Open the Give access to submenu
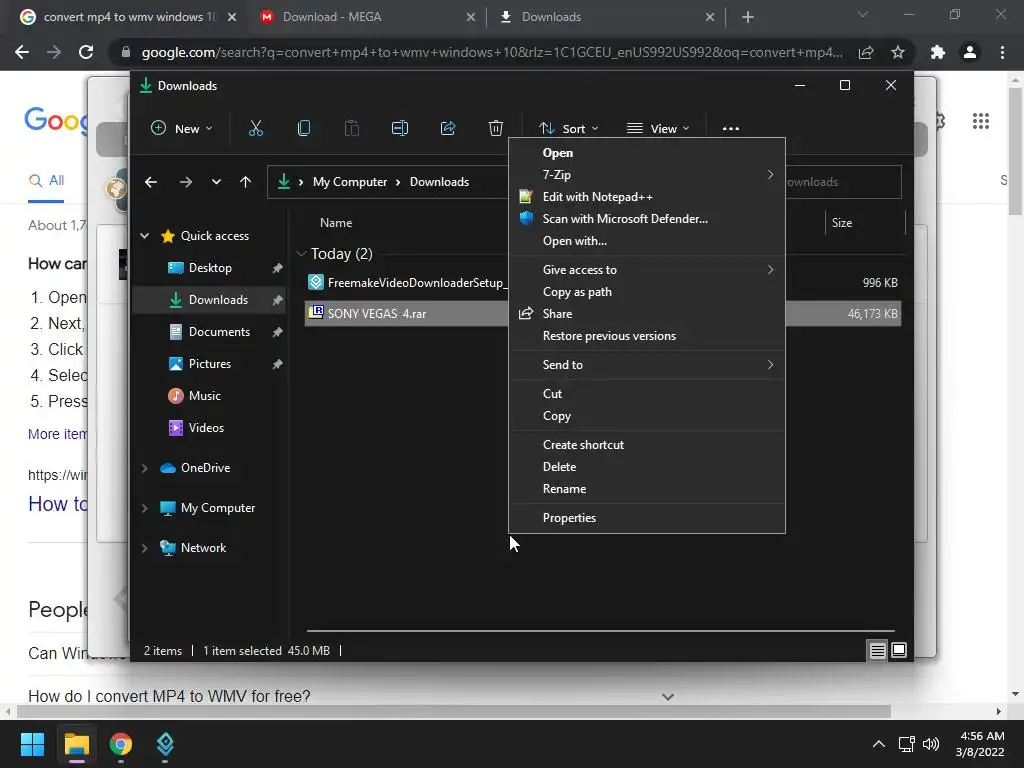Viewport: 1024px width, 768px height. coord(647,270)
